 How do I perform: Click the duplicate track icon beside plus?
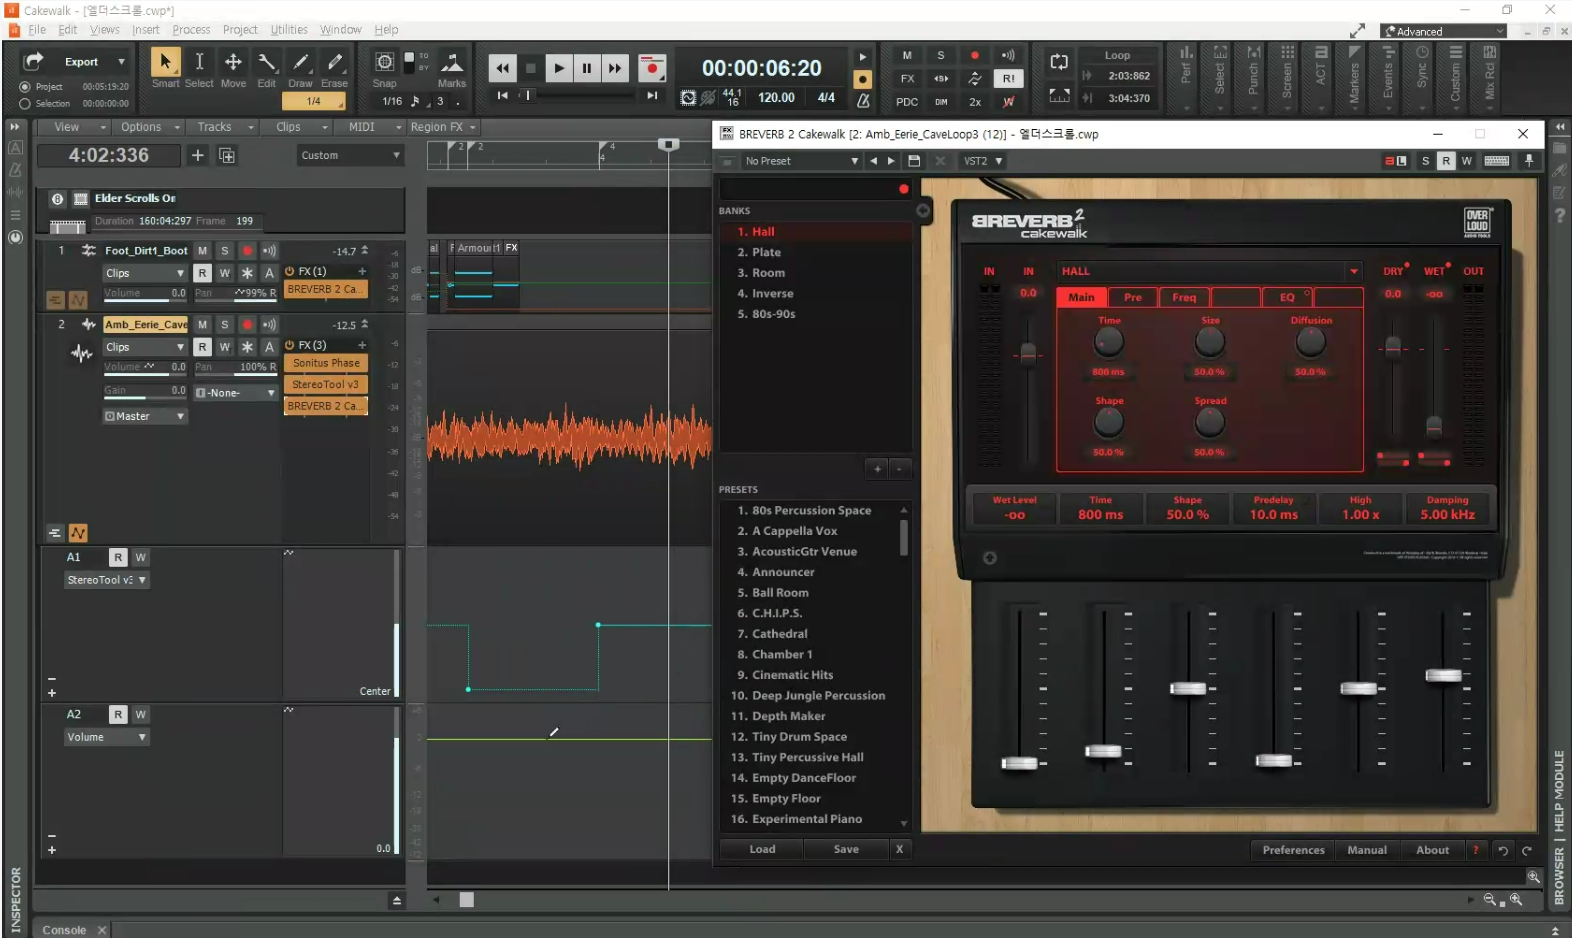[227, 155]
